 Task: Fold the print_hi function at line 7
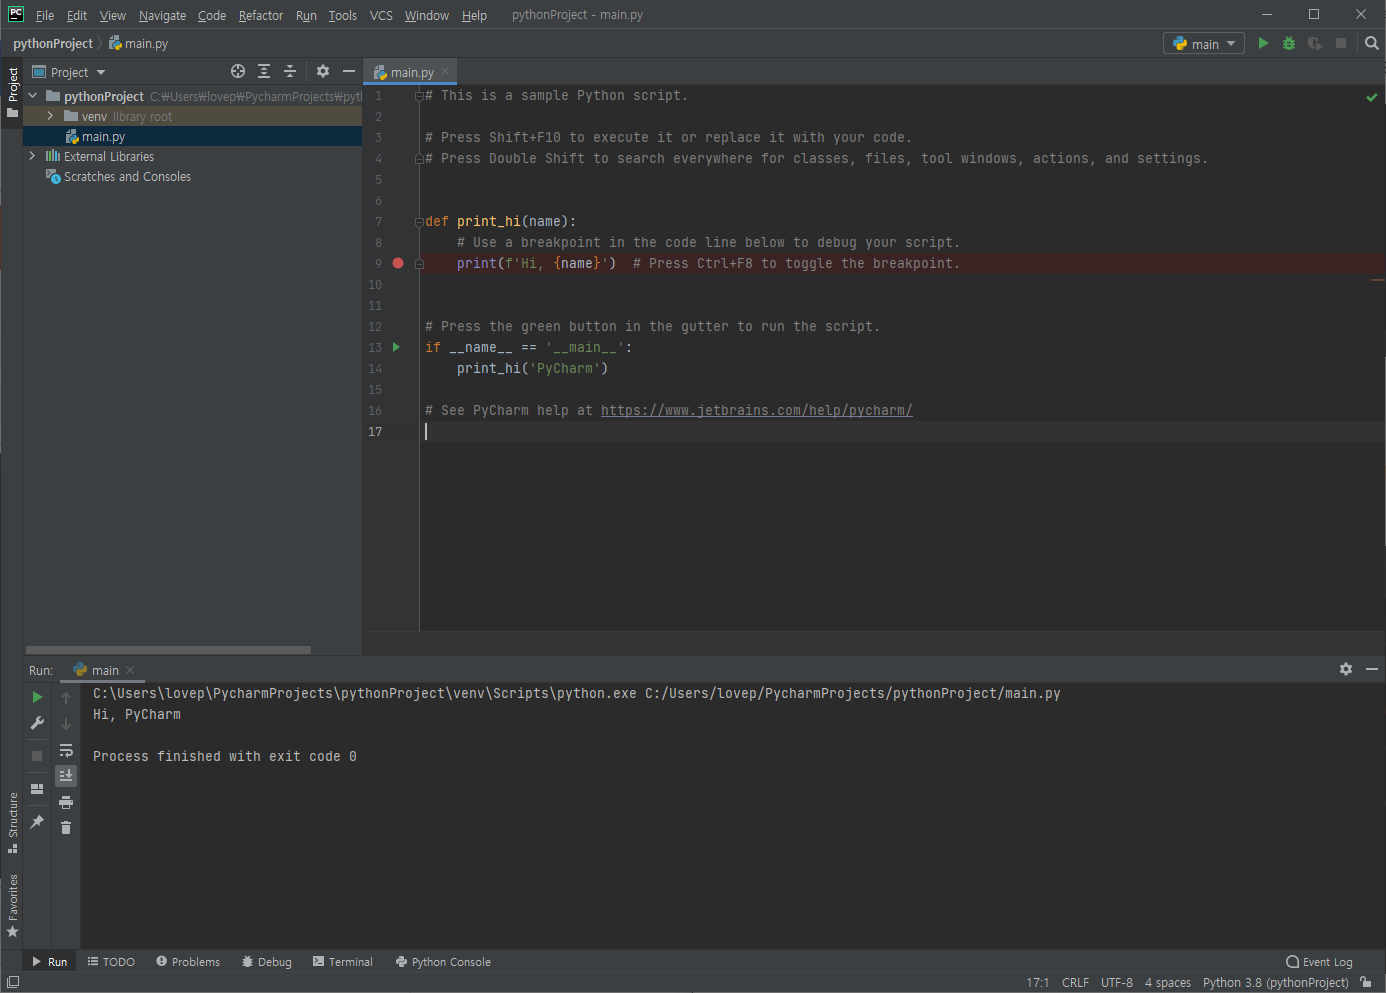coord(419,221)
